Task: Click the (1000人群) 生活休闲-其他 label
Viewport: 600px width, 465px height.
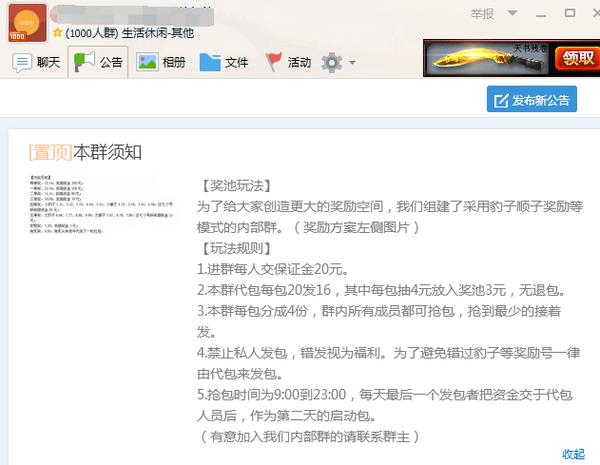Action: pos(129,33)
